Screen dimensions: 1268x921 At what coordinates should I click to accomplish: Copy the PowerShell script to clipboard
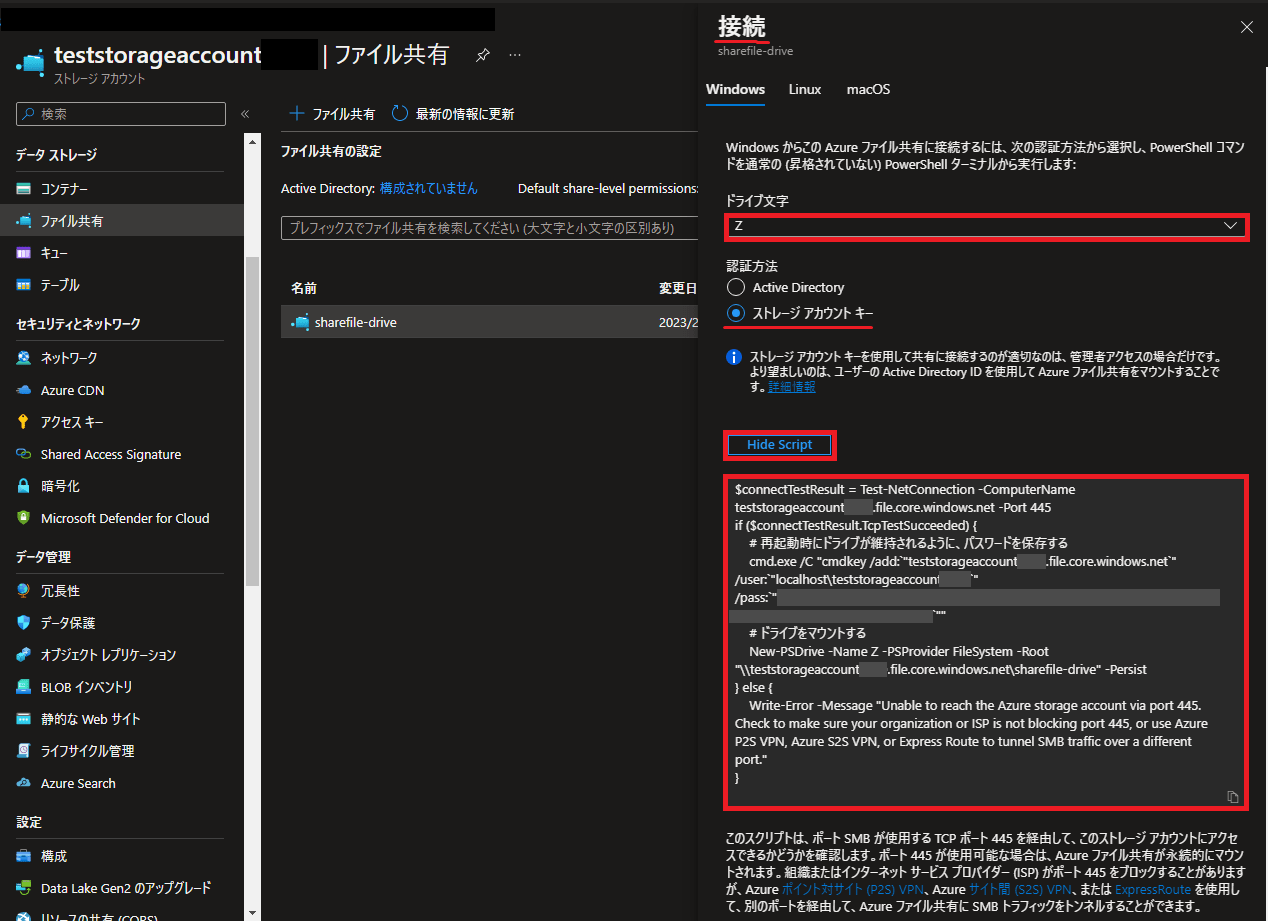[1233, 797]
